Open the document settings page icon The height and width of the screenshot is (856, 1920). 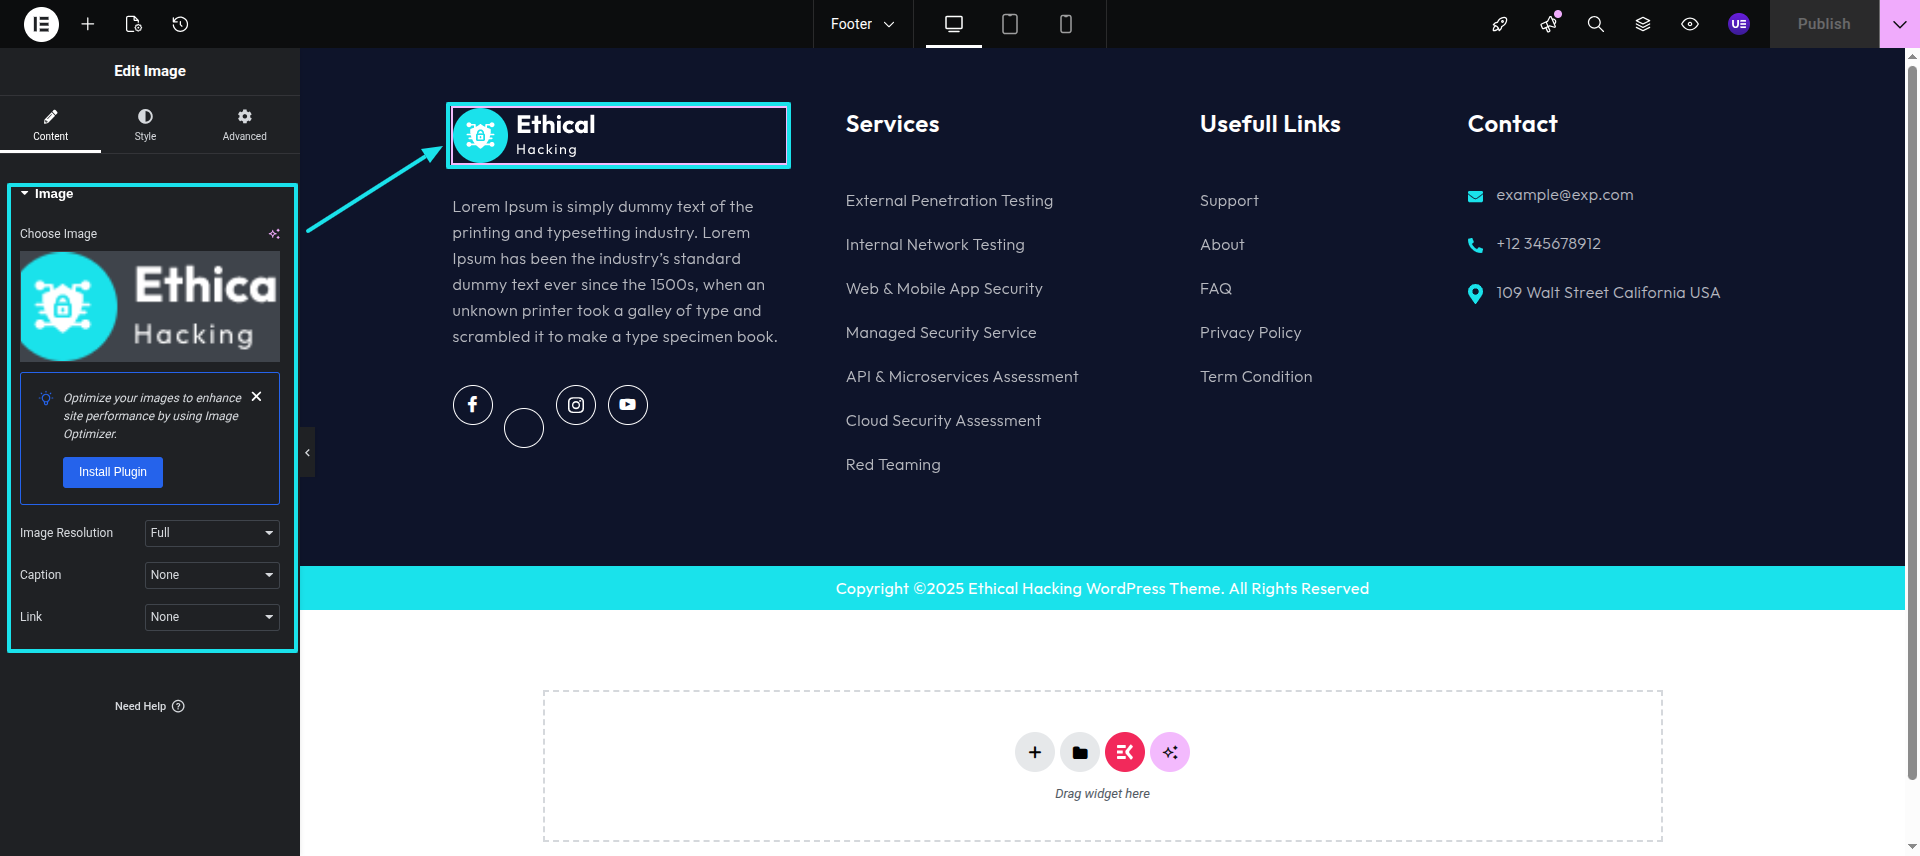[133, 24]
